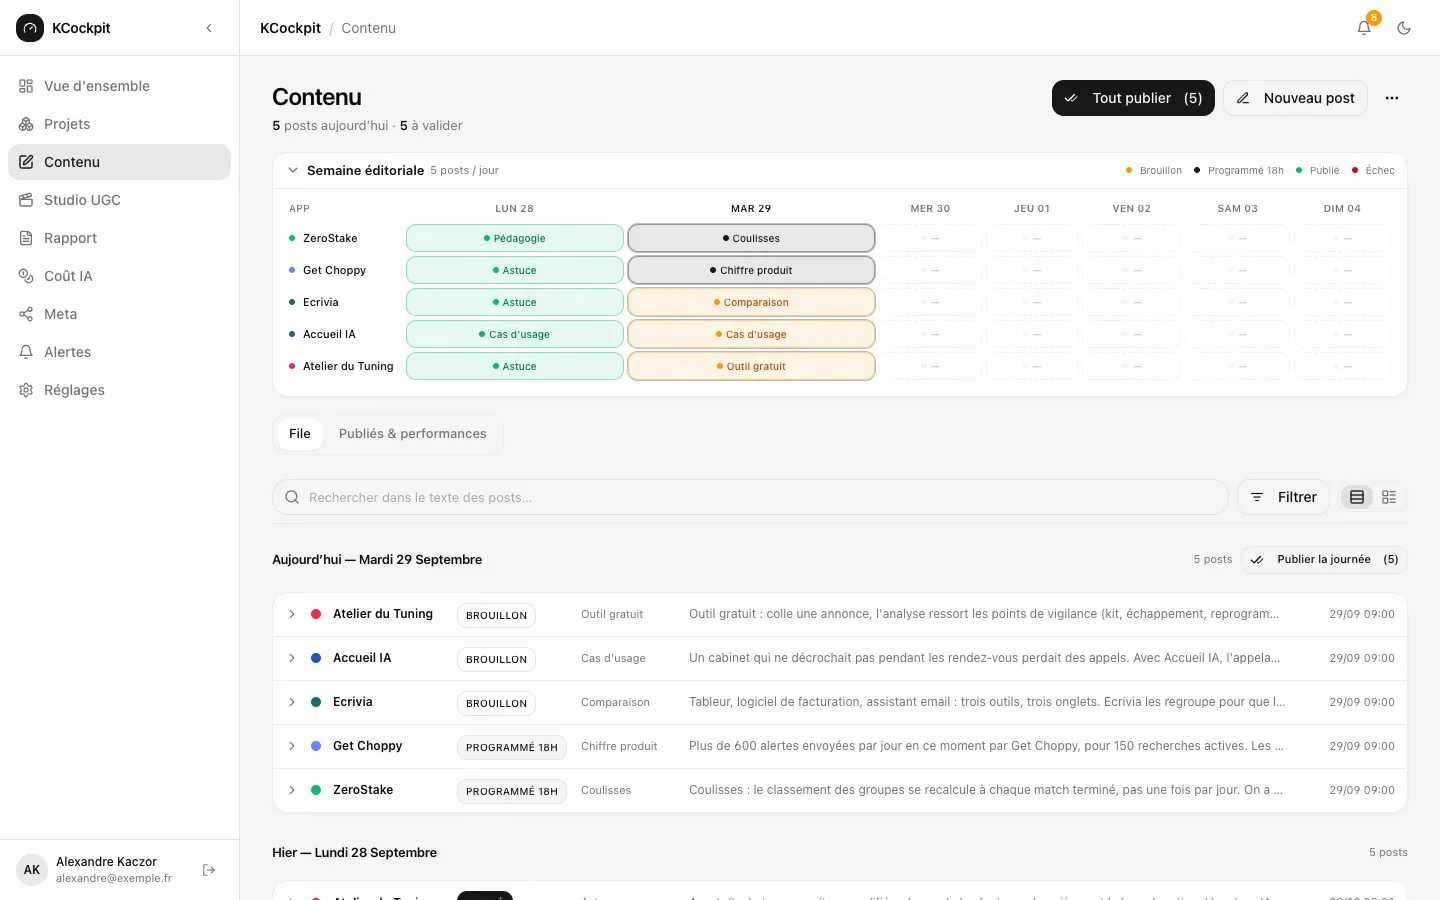The height and width of the screenshot is (900, 1440).
Task: Click 'Hier — Lundi 28 Septembre' heading
Action: (x=355, y=853)
